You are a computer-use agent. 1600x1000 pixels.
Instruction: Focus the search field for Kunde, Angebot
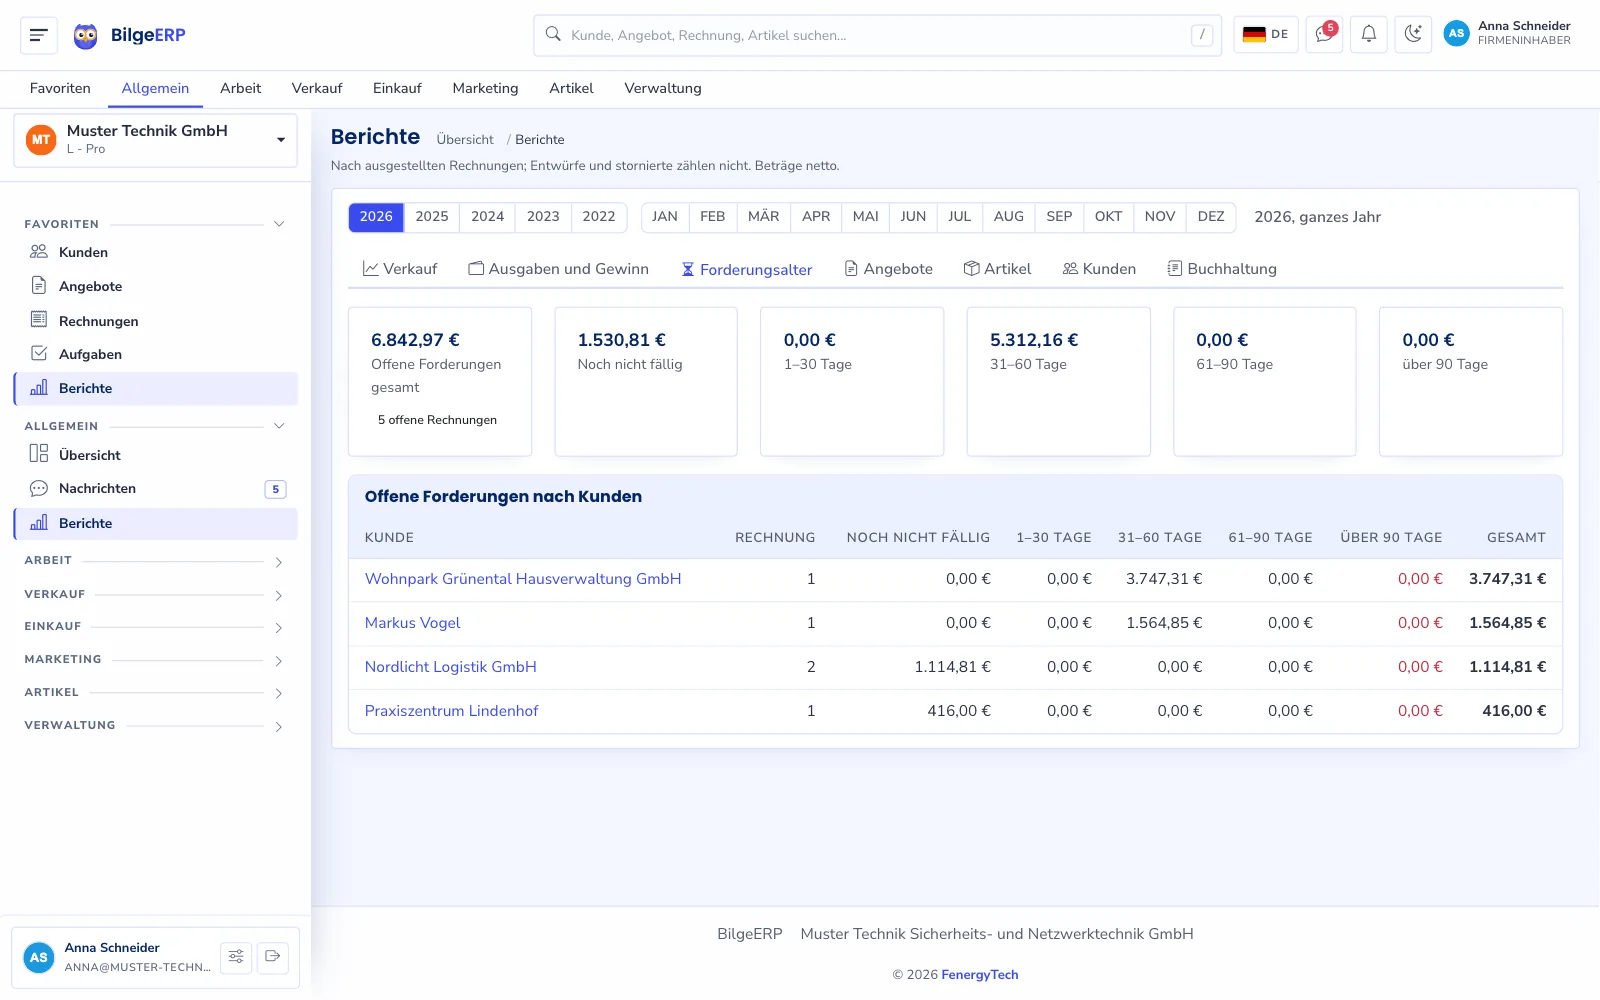(877, 35)
